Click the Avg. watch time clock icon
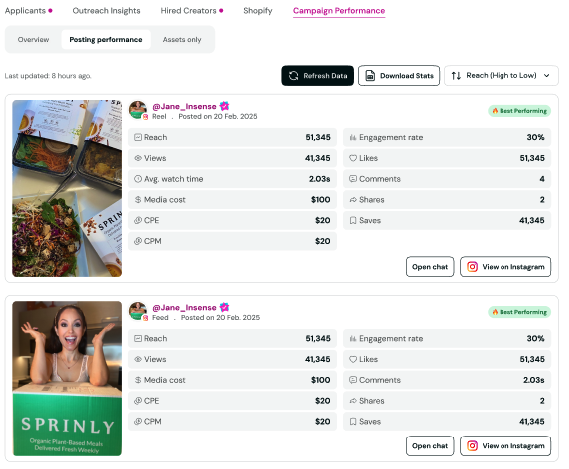Viewport: 569px width, 469px height. click(x=138, y=179)
